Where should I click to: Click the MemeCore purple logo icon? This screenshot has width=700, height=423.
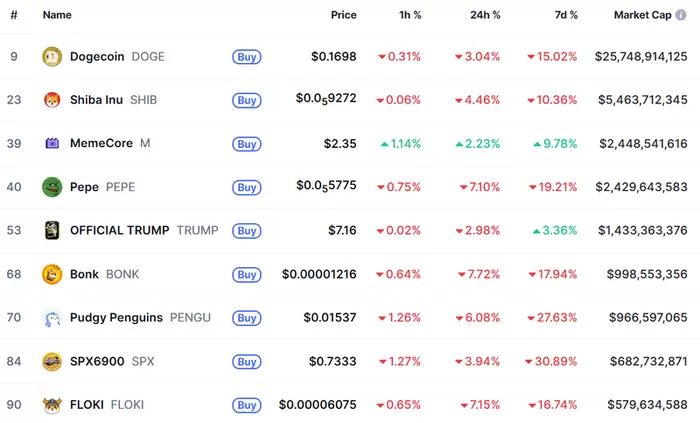click(x=52, y=144)
